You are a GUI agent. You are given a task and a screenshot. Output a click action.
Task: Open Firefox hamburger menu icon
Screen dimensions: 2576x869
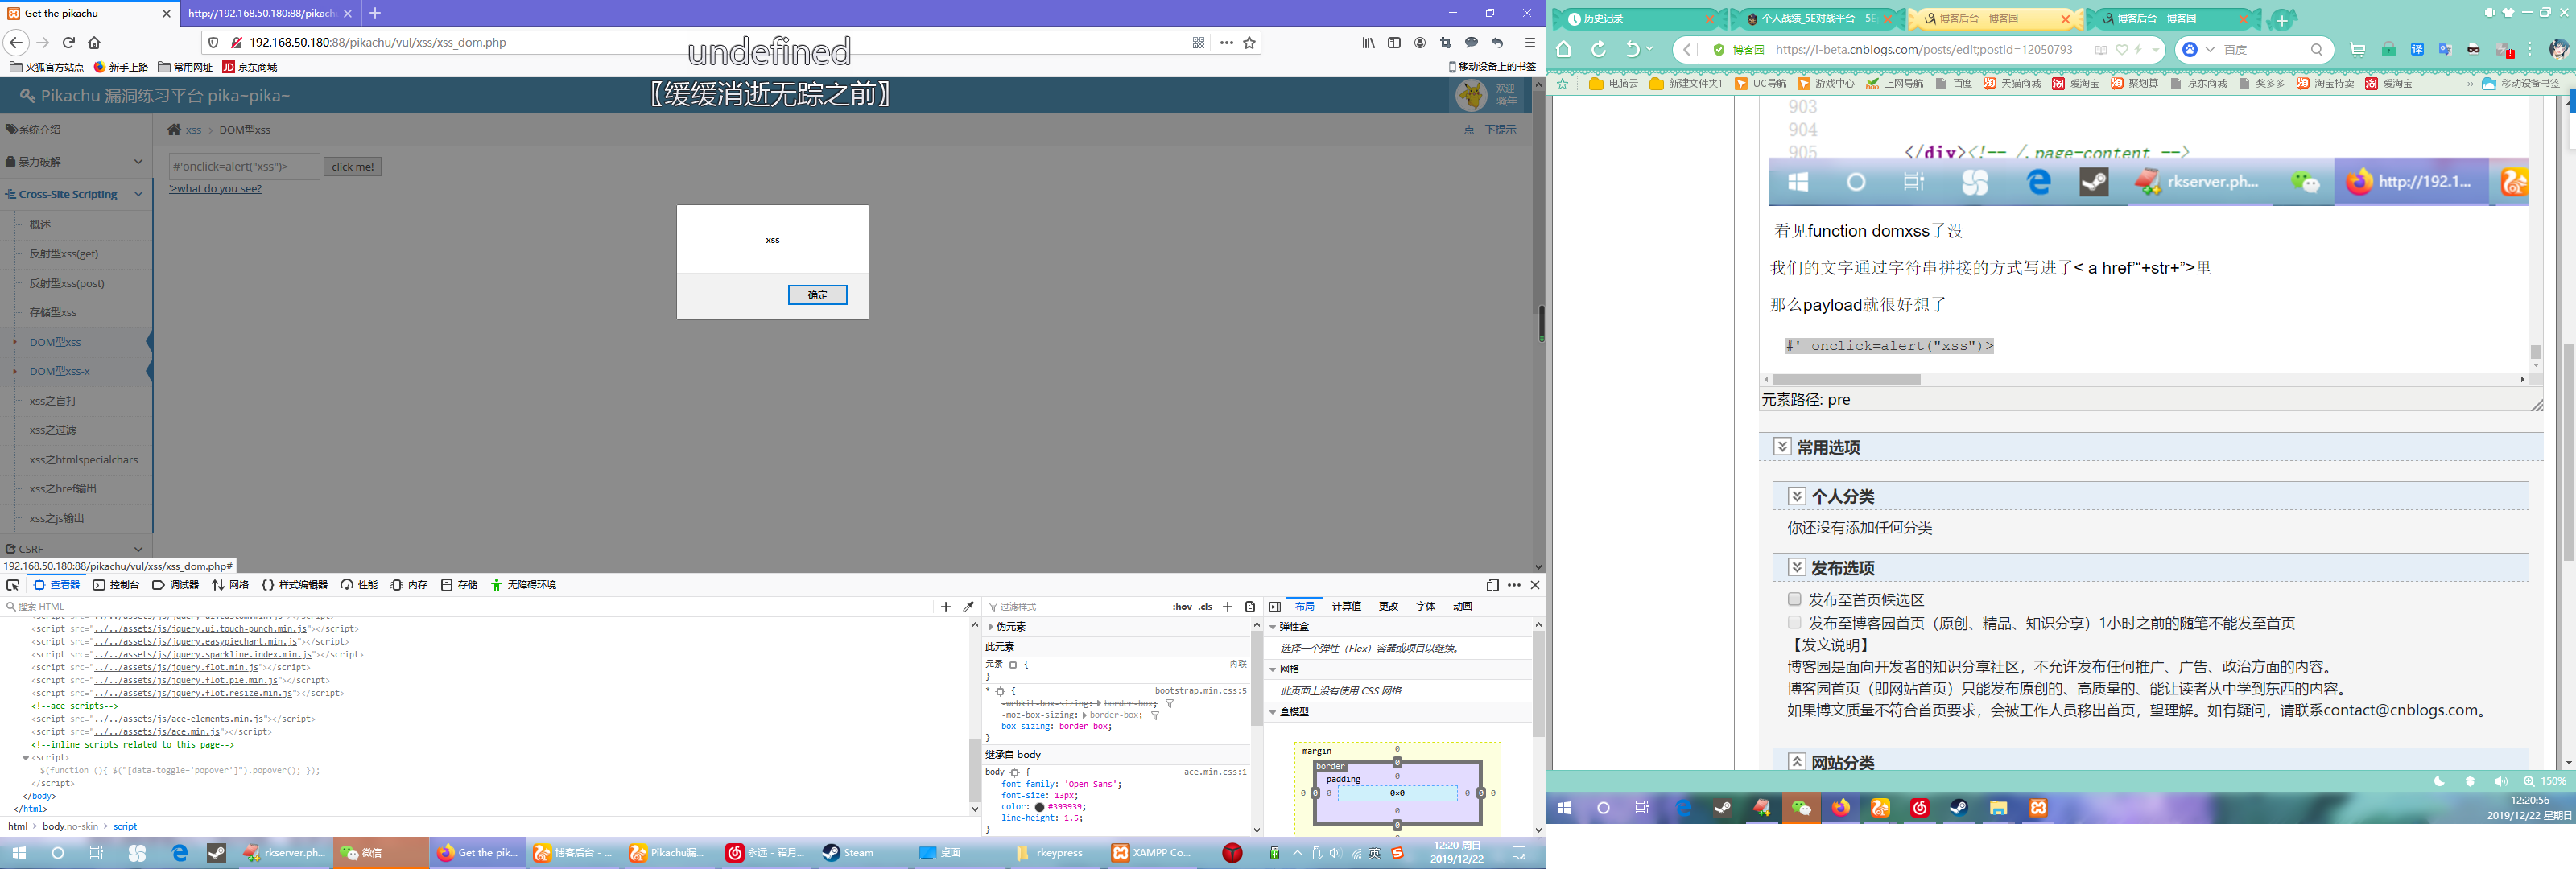tap(1529, 42)
